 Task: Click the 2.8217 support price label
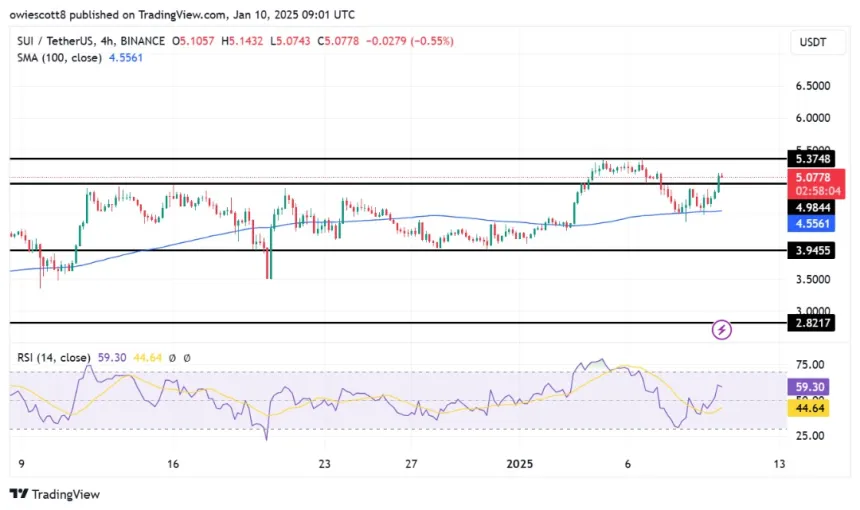click(811, 323)
